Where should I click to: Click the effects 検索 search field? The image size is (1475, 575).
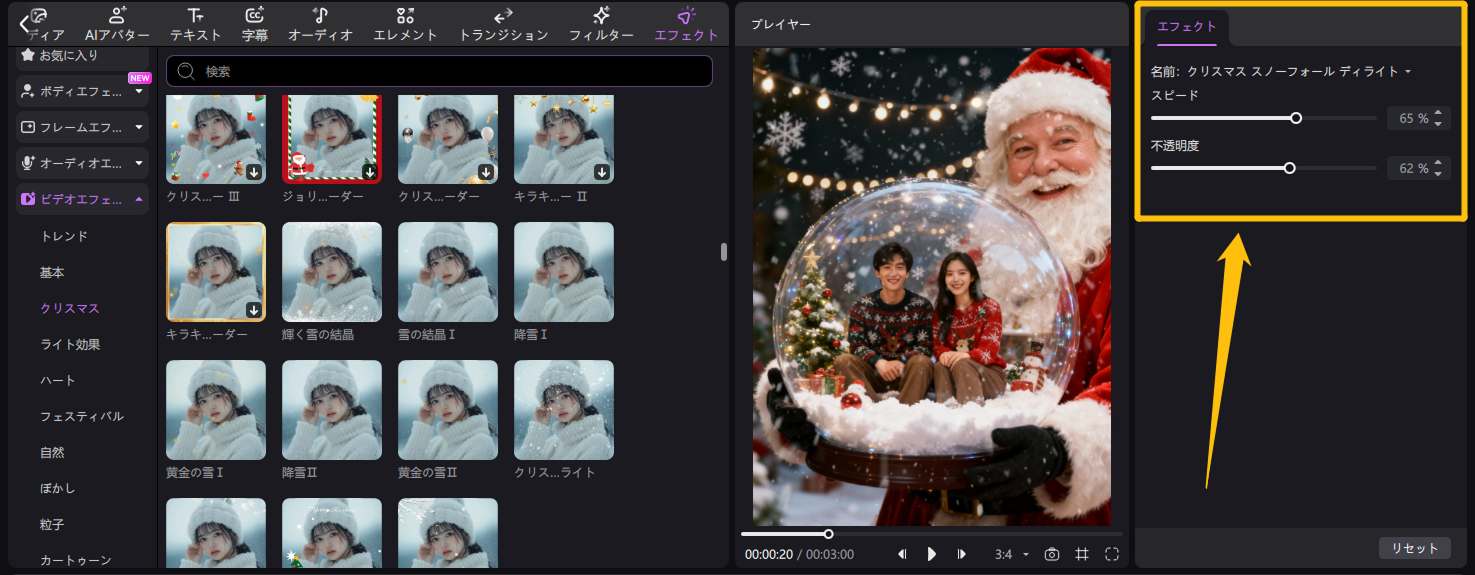[x=439, y=71]
